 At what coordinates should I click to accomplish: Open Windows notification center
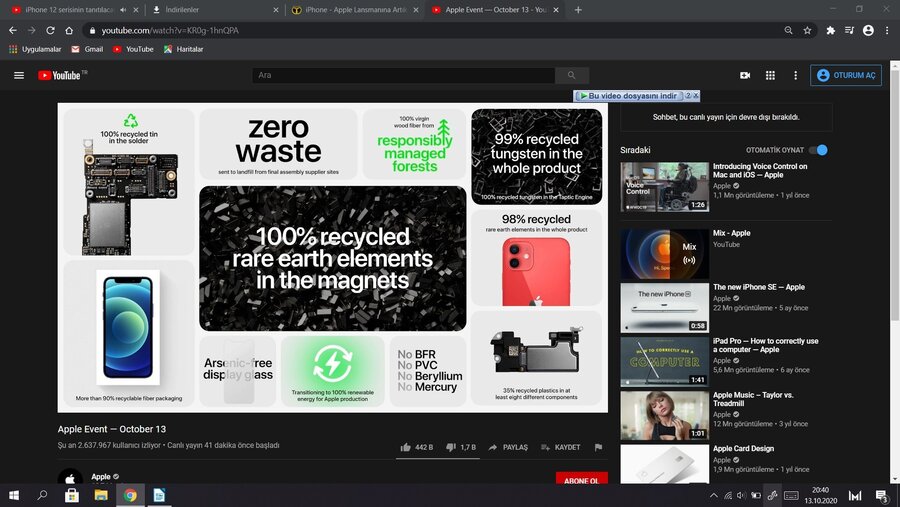coord(882,495)
